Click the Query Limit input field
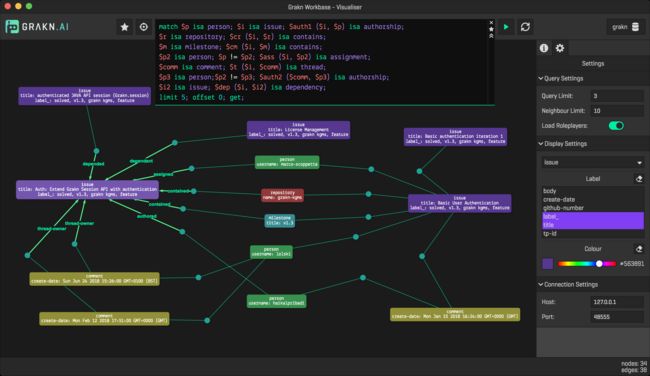 click(617, 96)
